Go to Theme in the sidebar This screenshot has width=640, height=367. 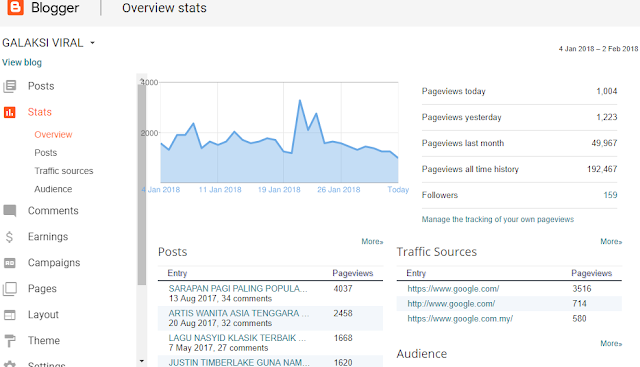tap(44, 340)
